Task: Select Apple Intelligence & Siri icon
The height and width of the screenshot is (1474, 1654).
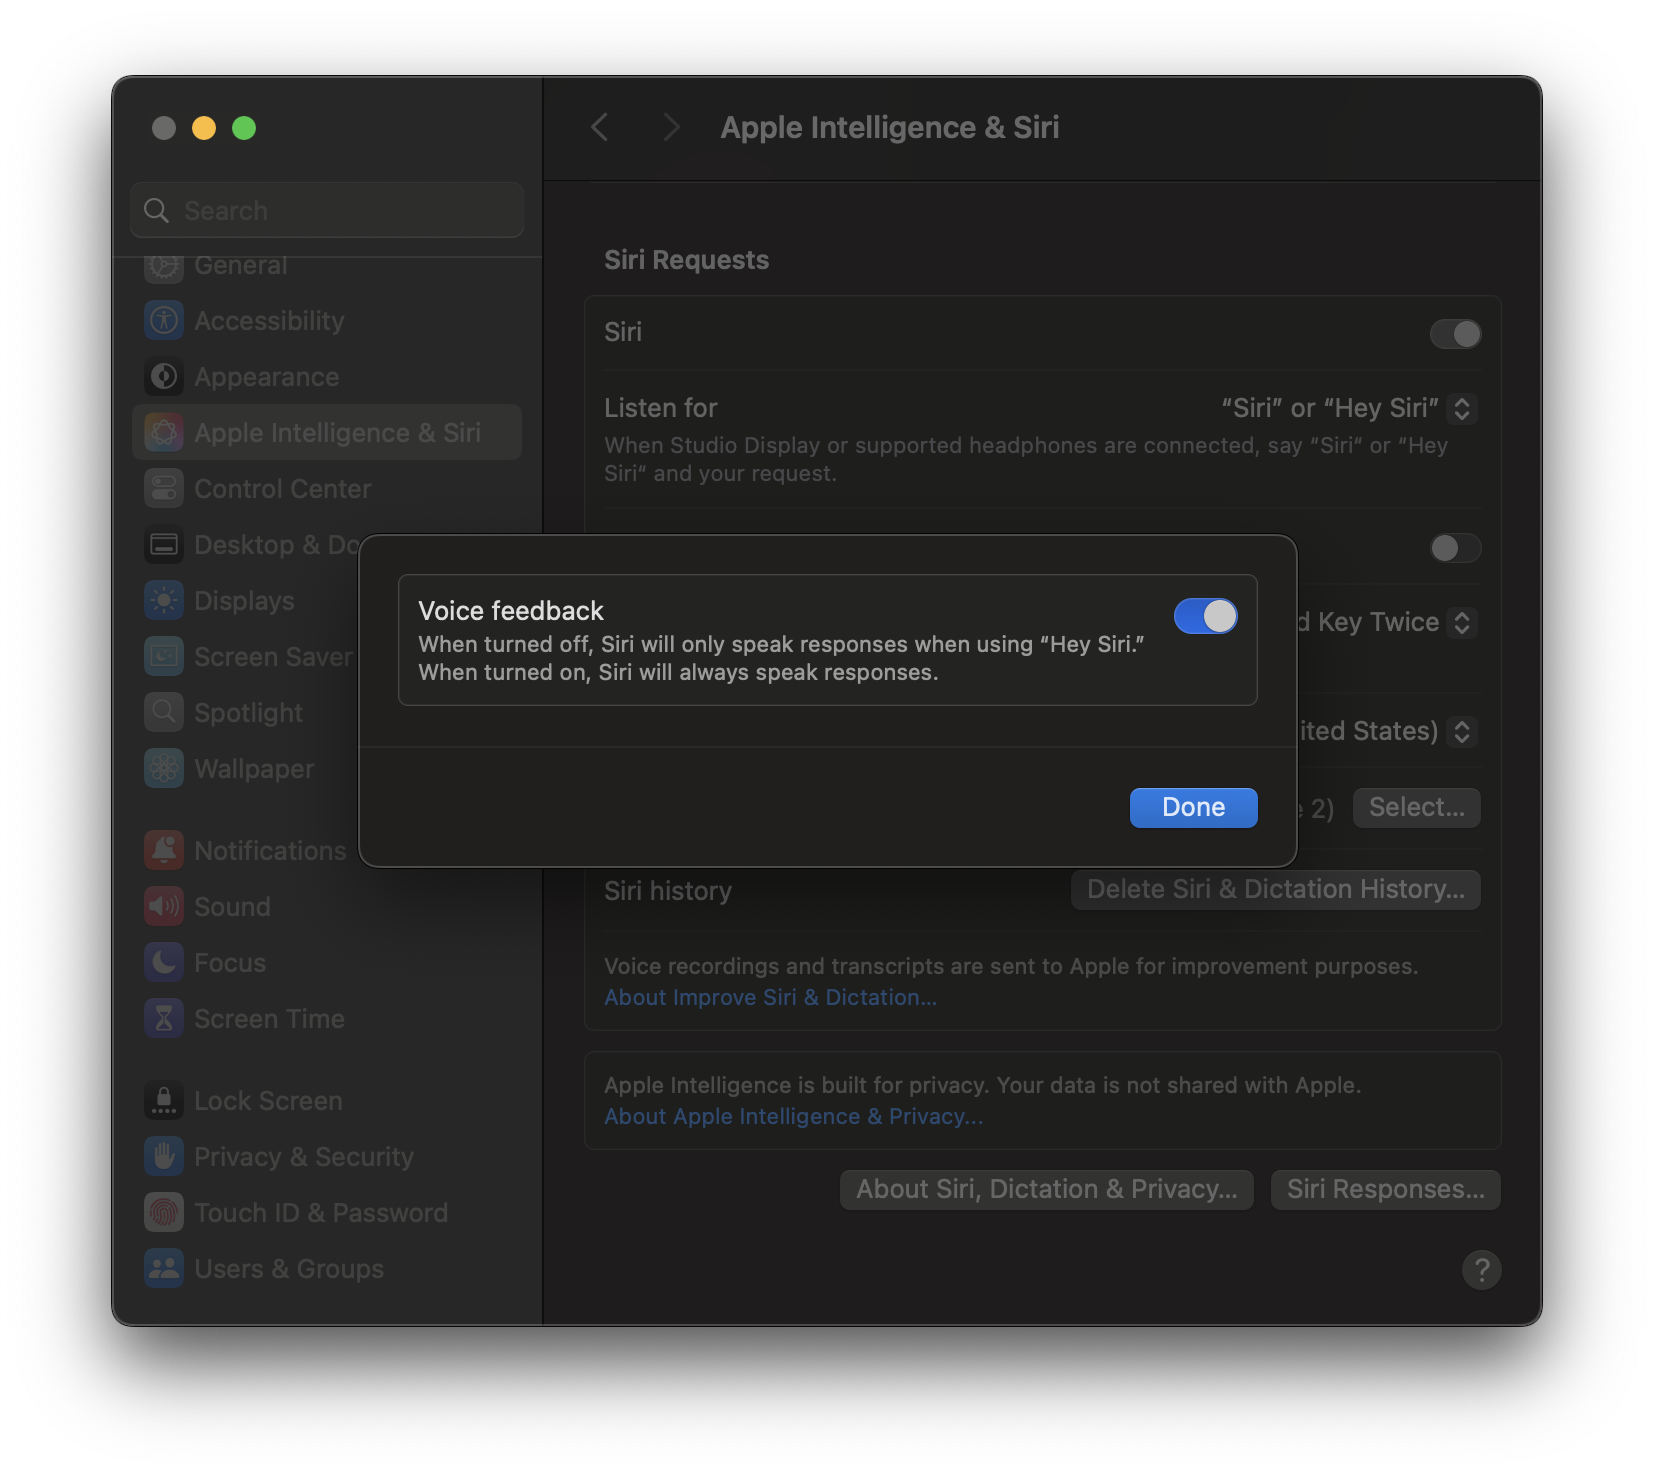Action: (164, 432)
